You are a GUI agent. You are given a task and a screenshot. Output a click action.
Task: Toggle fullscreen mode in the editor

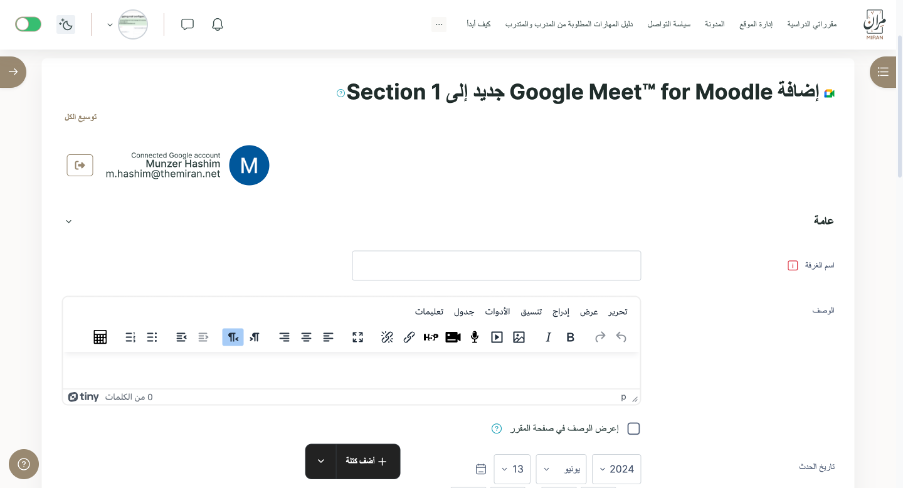pyautogui.click(x=358, y=337)
